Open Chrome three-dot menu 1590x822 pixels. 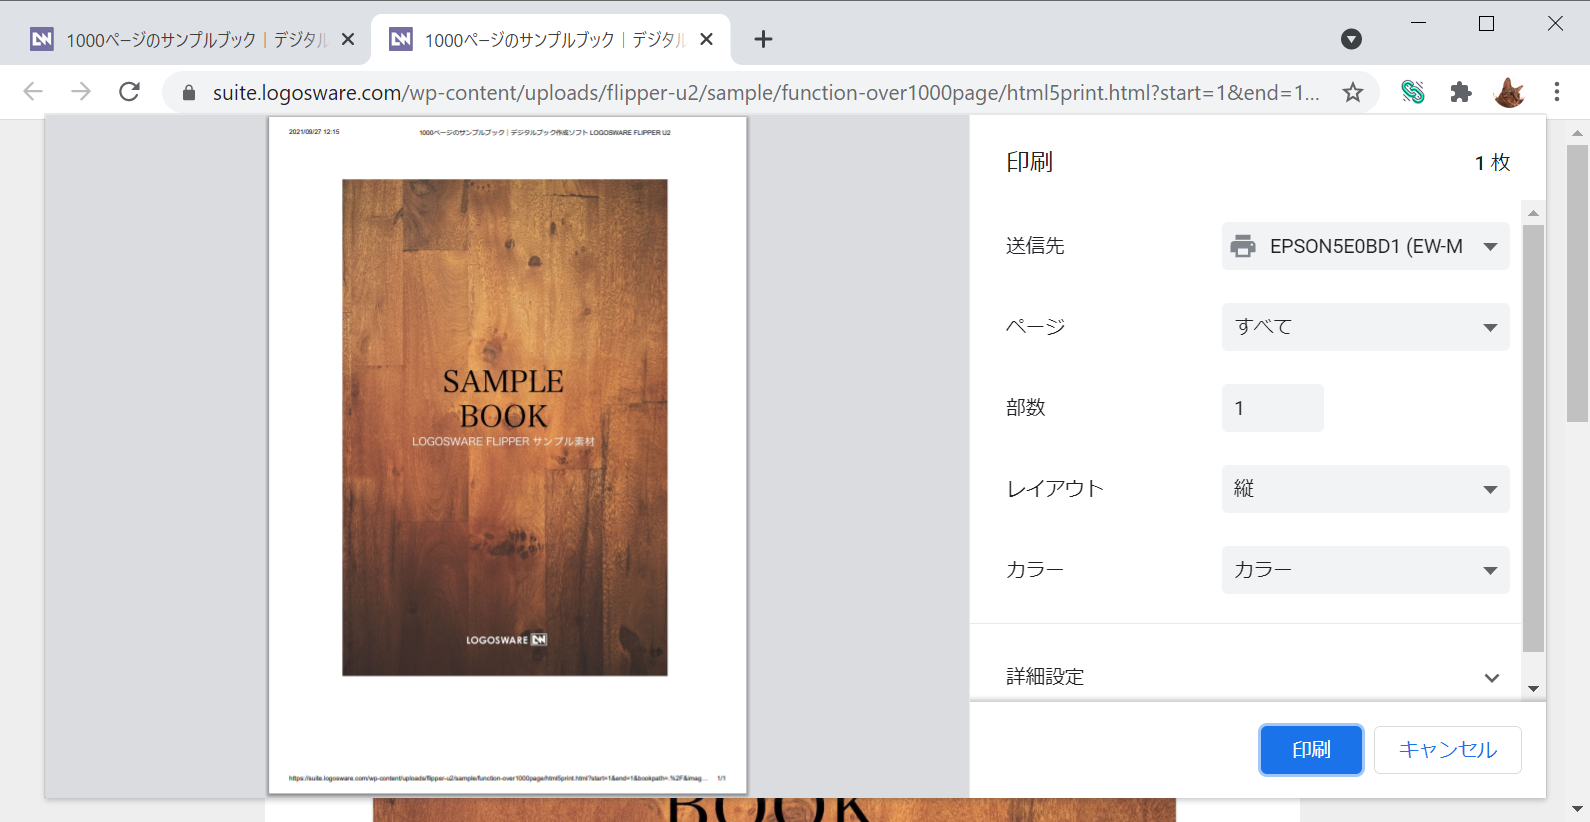(x=1557, y=92)
